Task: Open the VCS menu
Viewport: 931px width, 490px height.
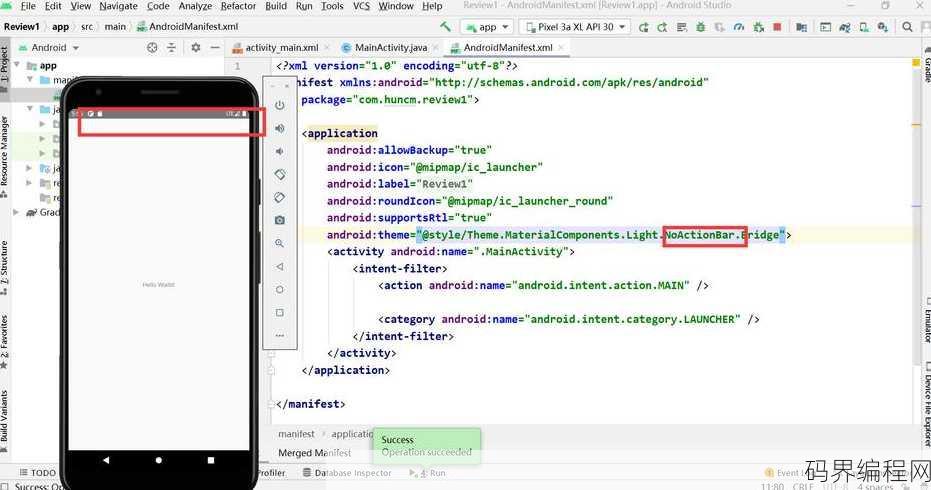Action: (361, 6)
